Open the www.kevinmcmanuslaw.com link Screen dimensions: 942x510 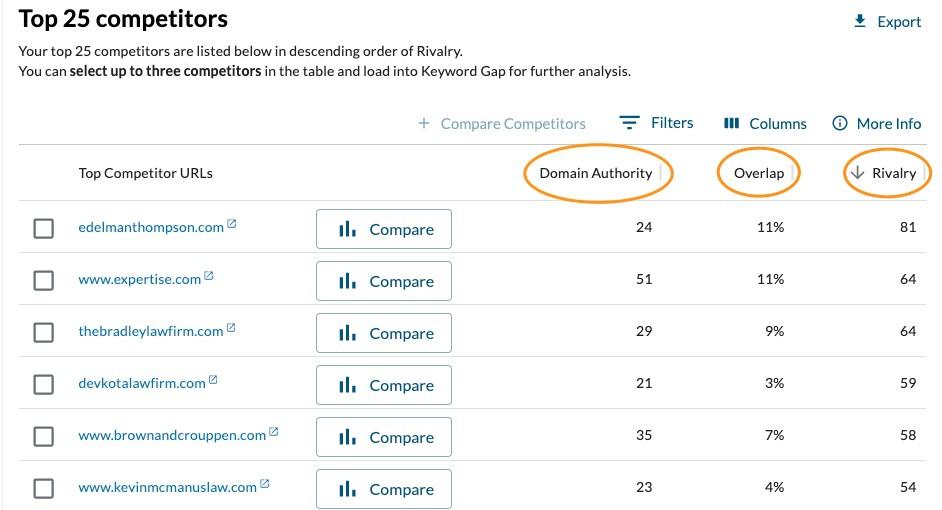167,487
